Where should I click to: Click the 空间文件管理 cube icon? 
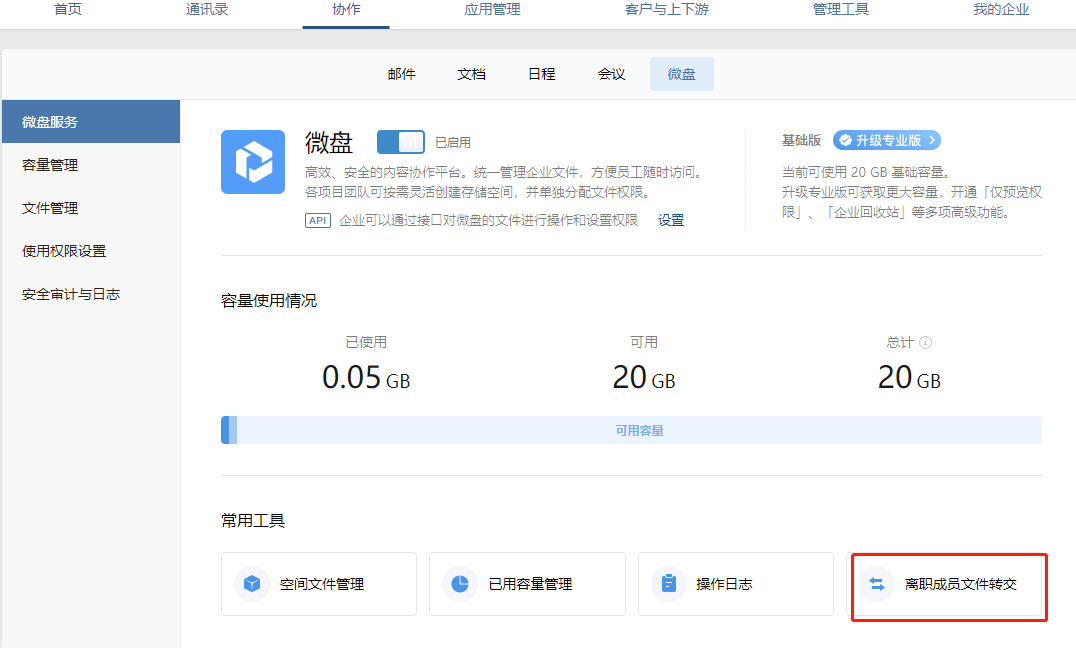pos(252,584)
